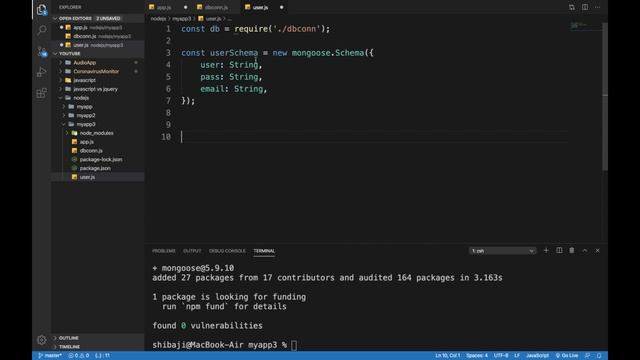Collapse the nodejs folder
Viewport: 640px width, 360px height.
(98, 98)
